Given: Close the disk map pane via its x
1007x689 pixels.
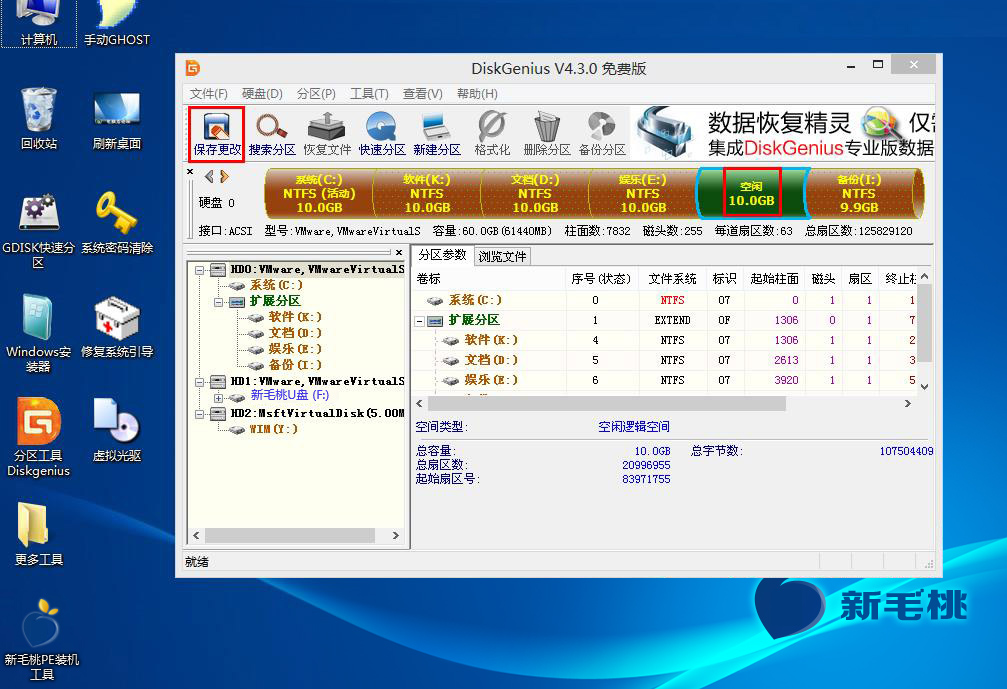Looking at the screenshot, I should [x=190, y=171].
